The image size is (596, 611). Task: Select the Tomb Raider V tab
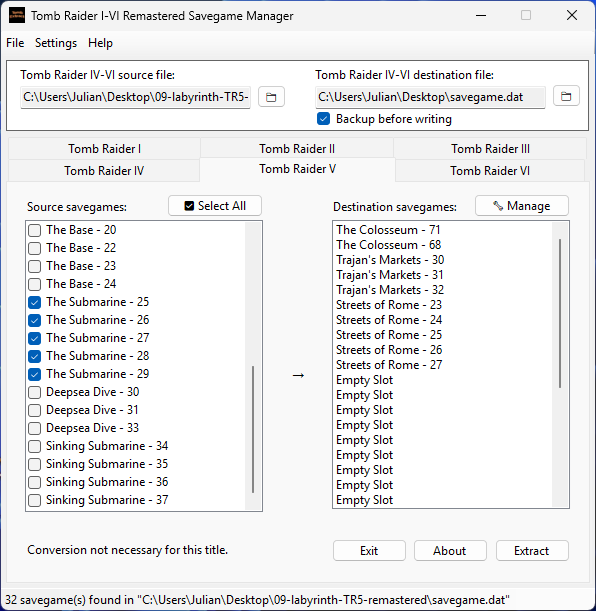pos(298,169)
